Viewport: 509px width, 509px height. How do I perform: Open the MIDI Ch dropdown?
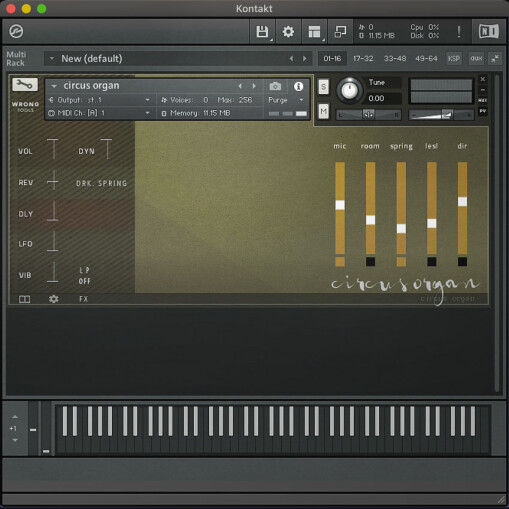(x=99, y=113)
